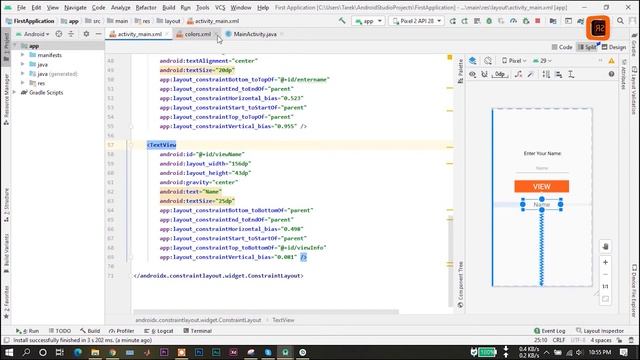640x360 pixels.
Task: Click the pack icon in design toolbar
Action: 546,74
